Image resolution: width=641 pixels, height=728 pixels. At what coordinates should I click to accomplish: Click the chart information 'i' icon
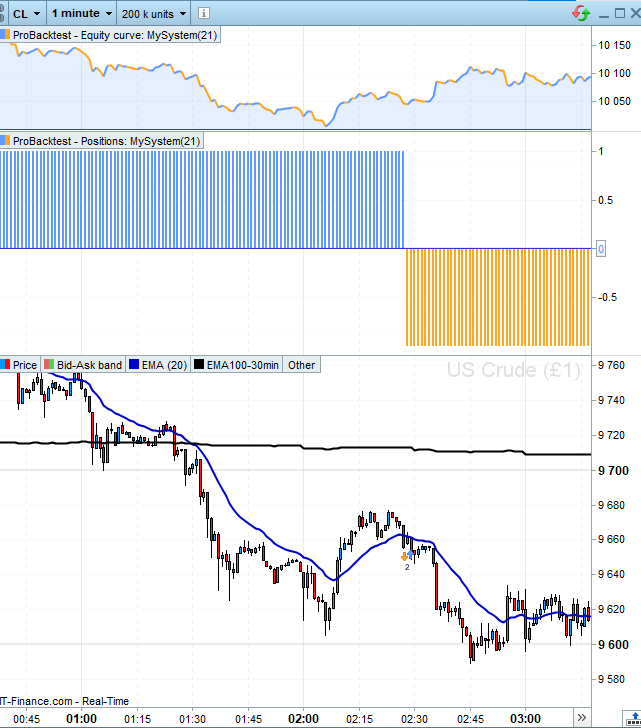pos(203,13)
